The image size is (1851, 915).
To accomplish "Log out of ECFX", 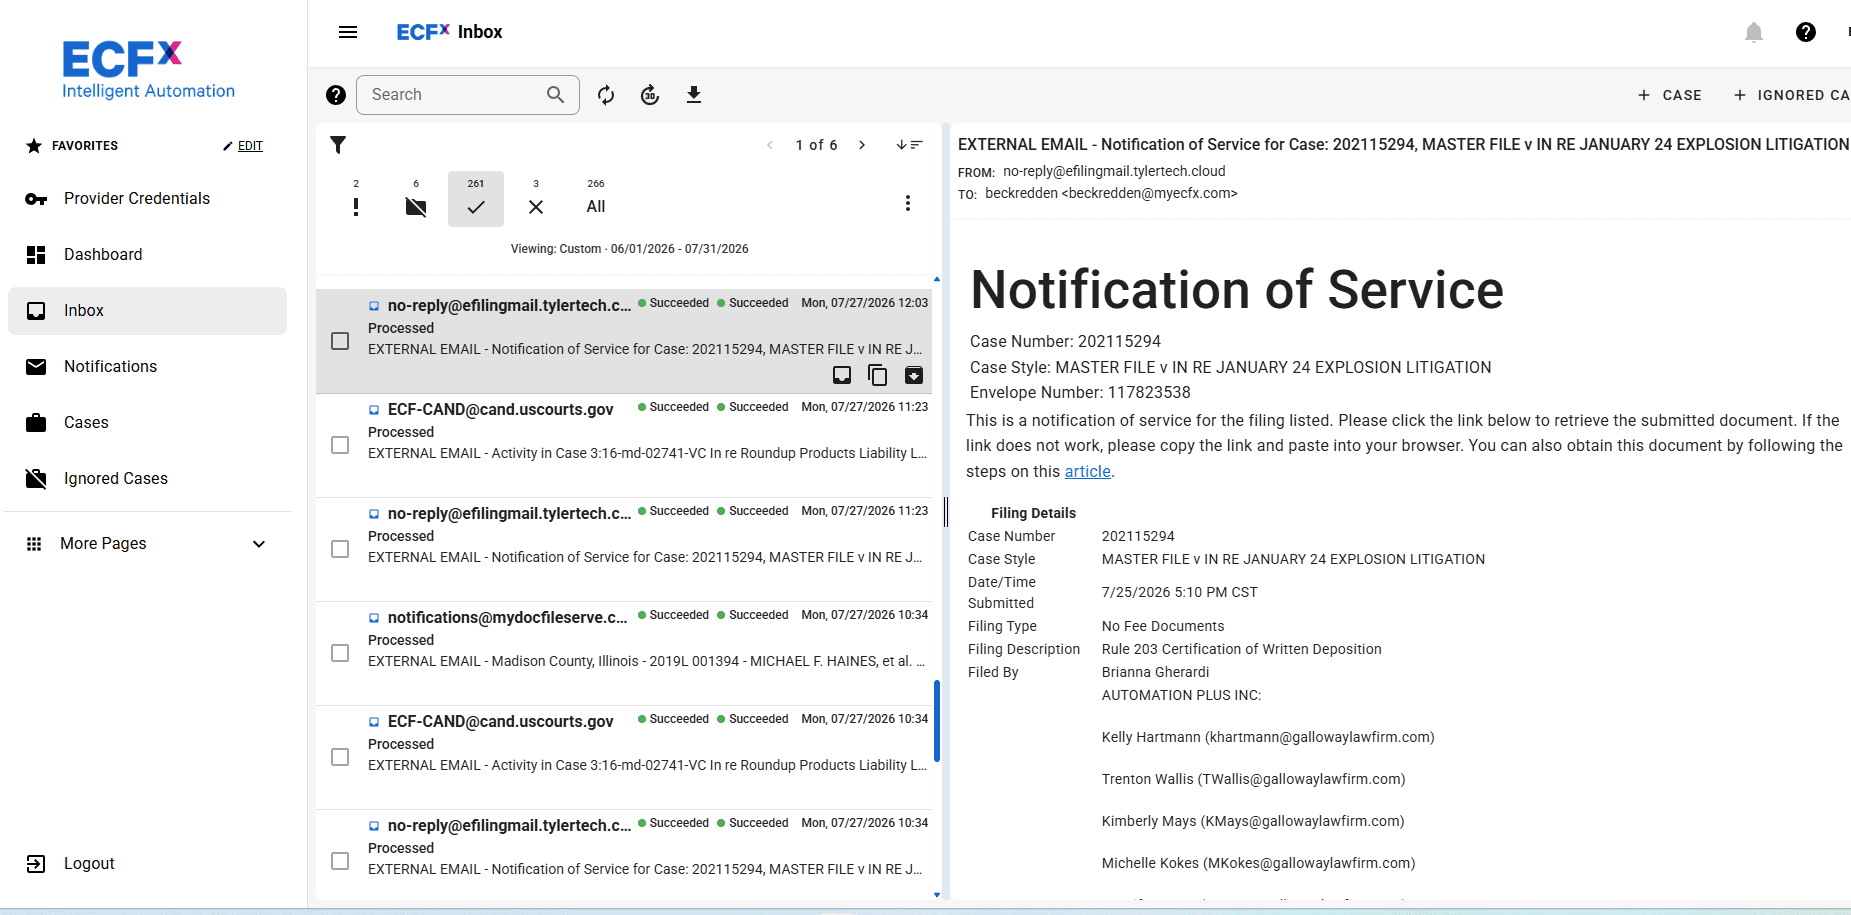I will coord(148,864).
